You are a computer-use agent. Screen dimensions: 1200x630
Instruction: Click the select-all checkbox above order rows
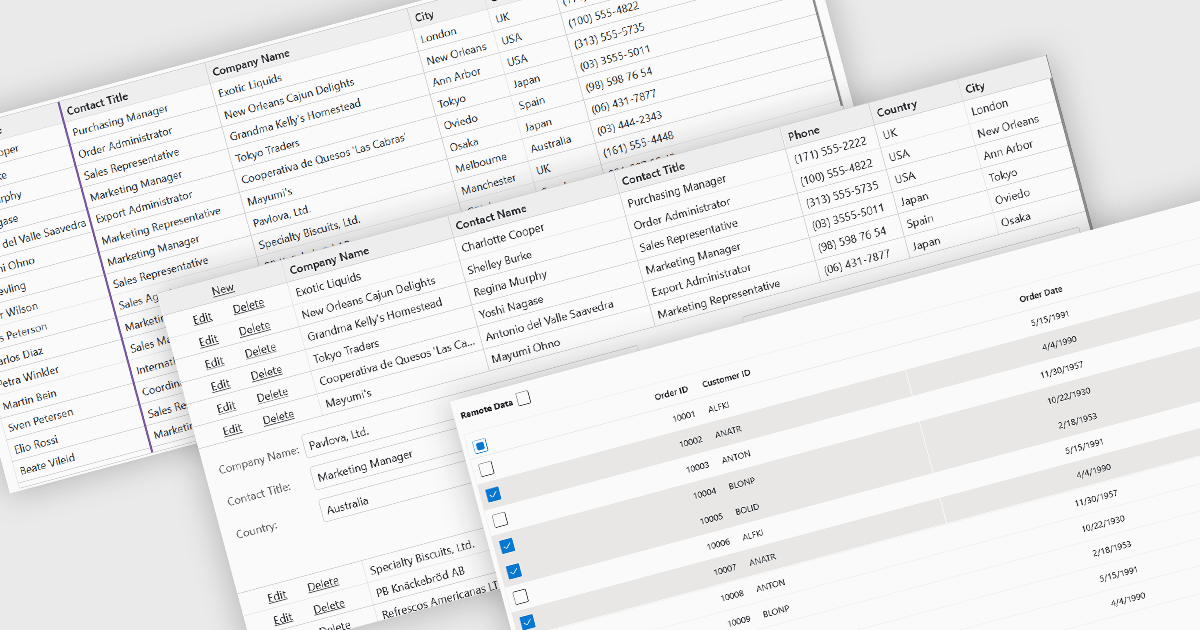click(481, 444)
